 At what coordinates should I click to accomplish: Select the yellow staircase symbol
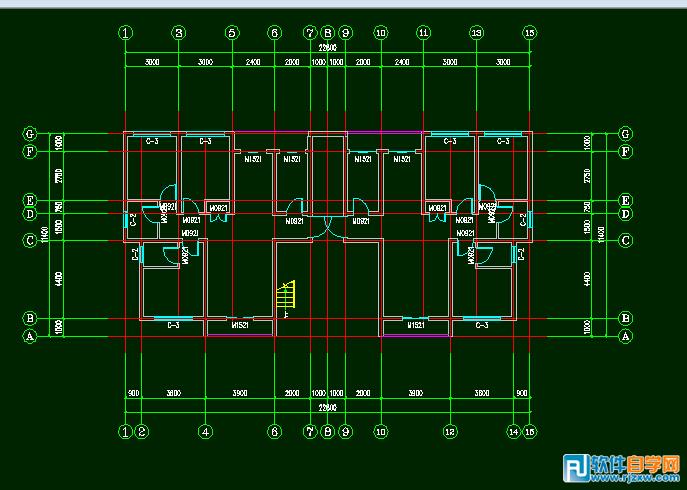[286, 295]
